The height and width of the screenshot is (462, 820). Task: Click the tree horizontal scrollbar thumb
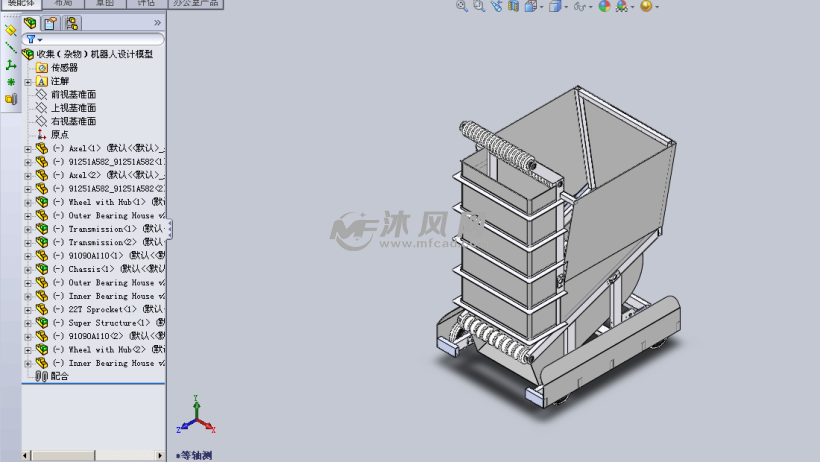(63, 456)
